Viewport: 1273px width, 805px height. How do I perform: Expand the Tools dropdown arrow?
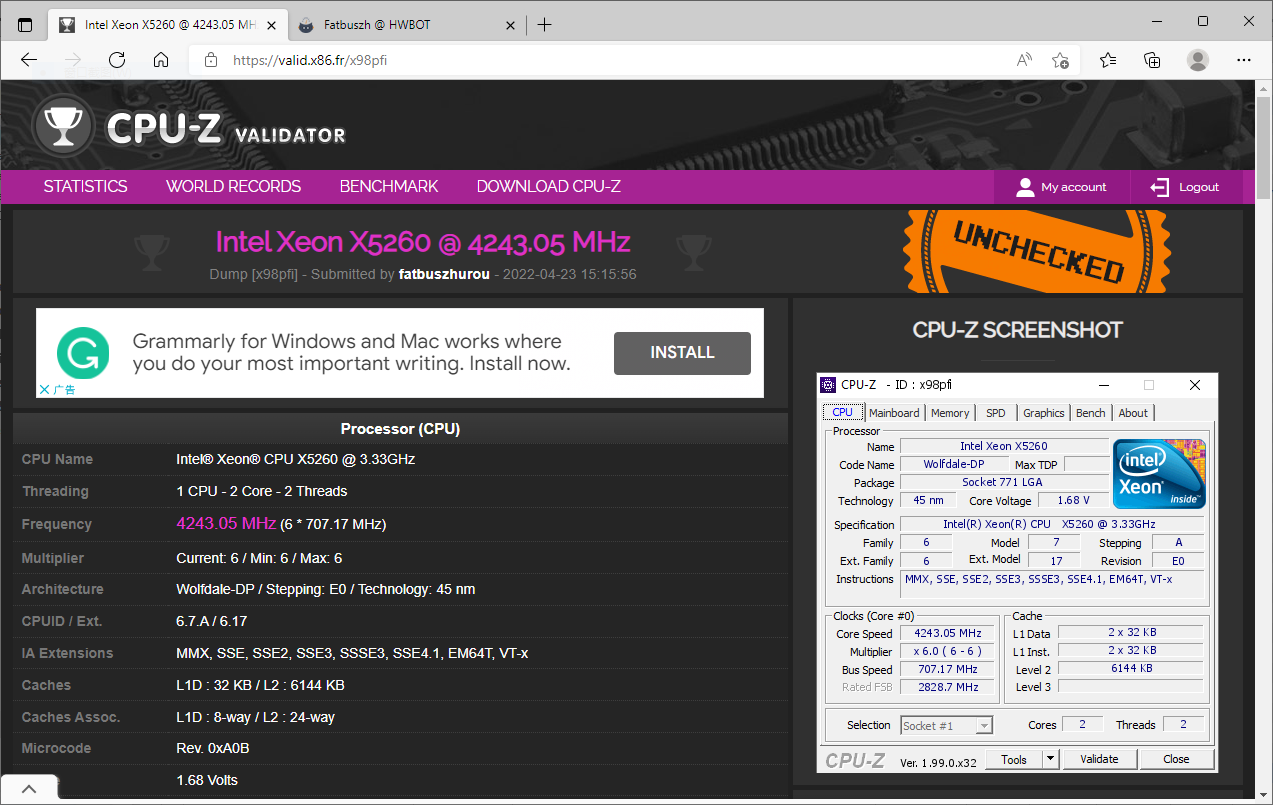click(1050, 759)
